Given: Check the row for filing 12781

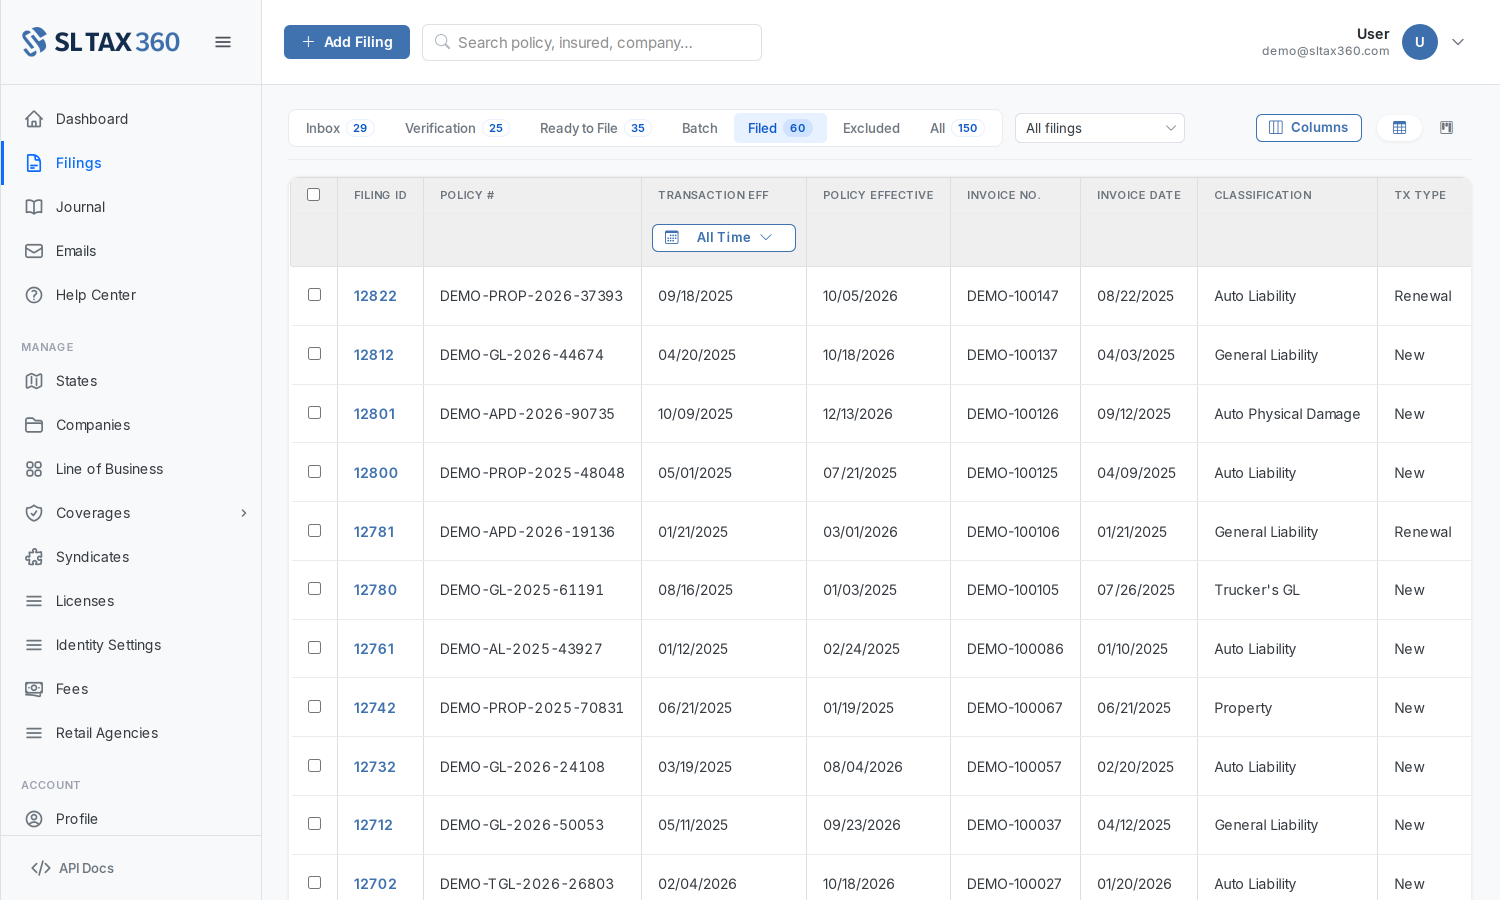Looking at the screenshot, I should click(314, 531).
